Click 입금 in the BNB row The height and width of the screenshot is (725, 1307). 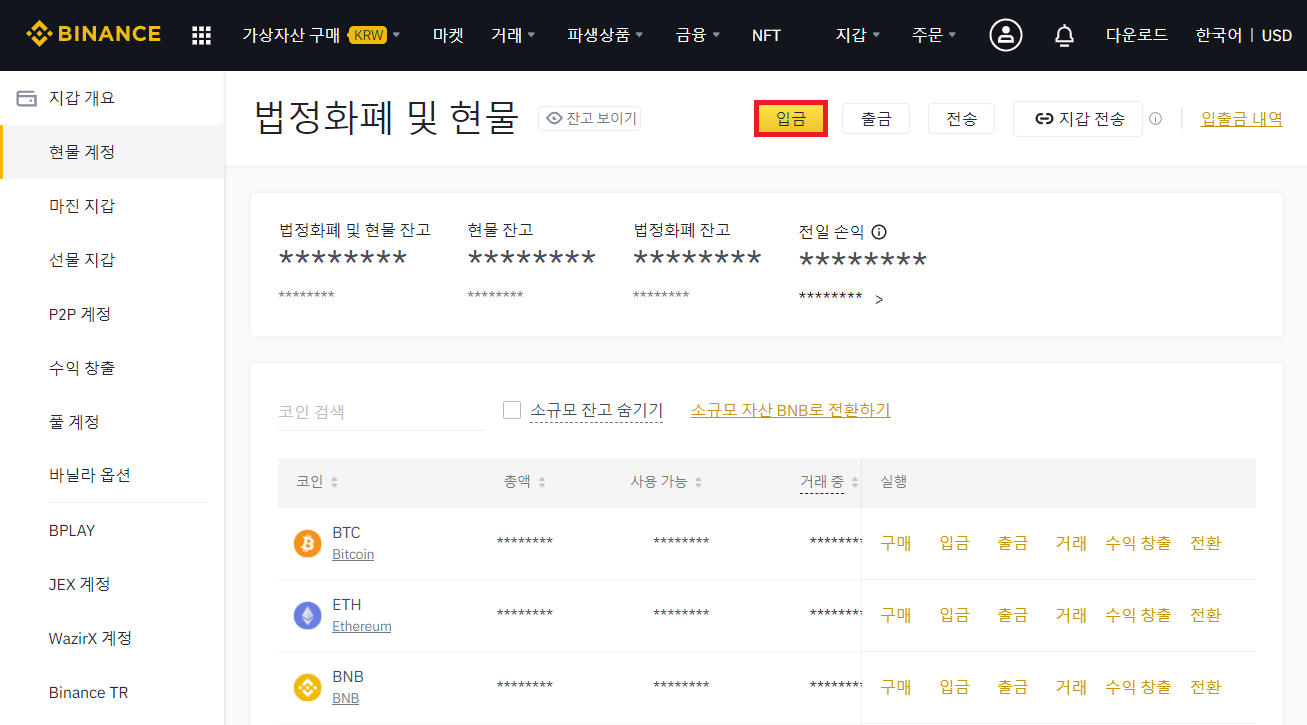pyautogui.click(x=954, y=687)
